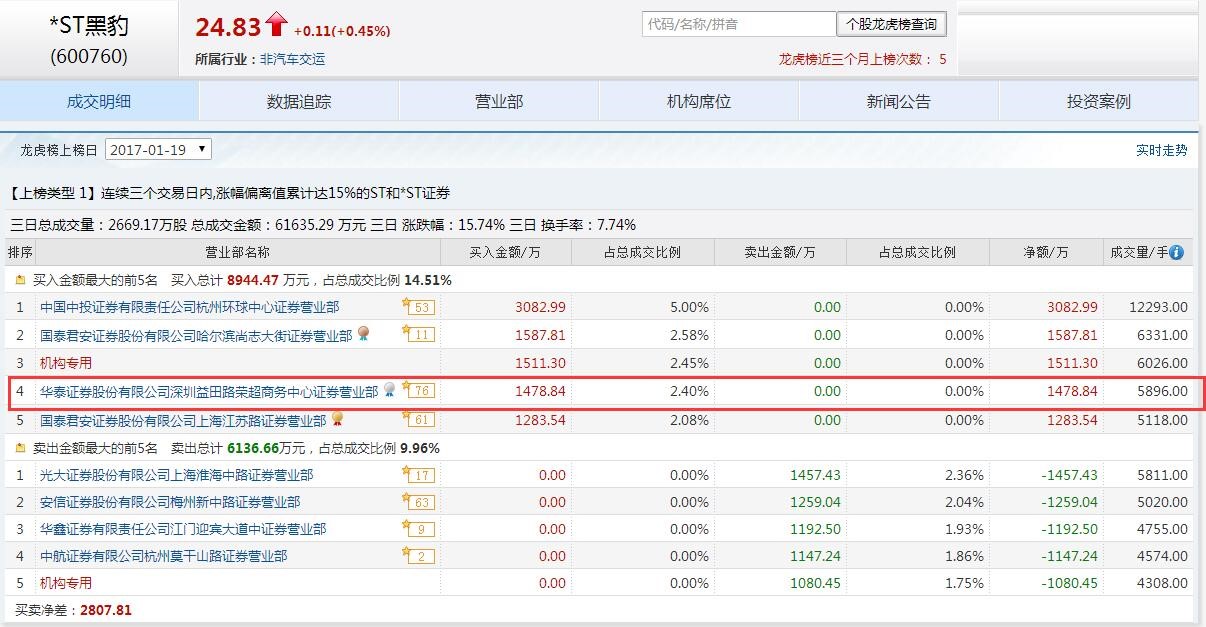Click the 实时走势 link
Viewport: 1206px width, 627px height.
[1164, 148]
